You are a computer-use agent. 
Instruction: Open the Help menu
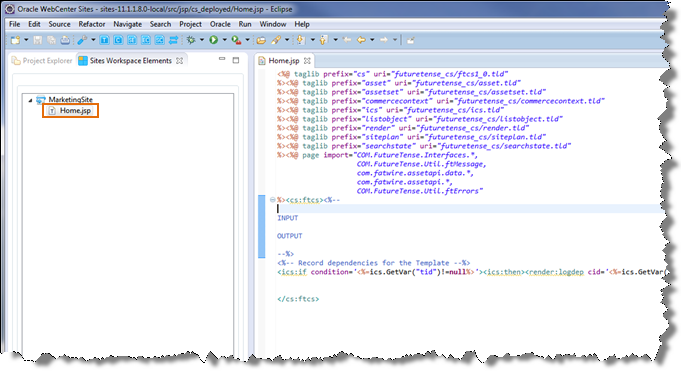point(302,24)
